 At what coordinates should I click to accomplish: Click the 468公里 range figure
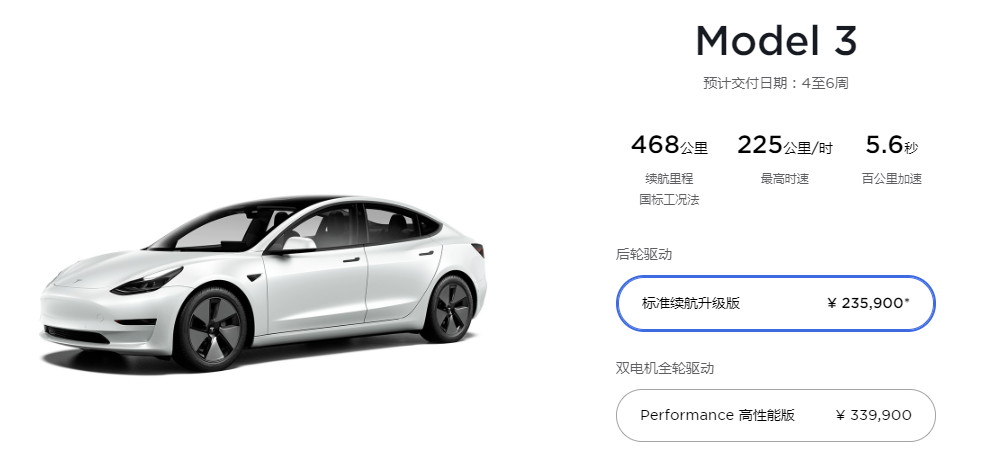click(x=669, y=146)
